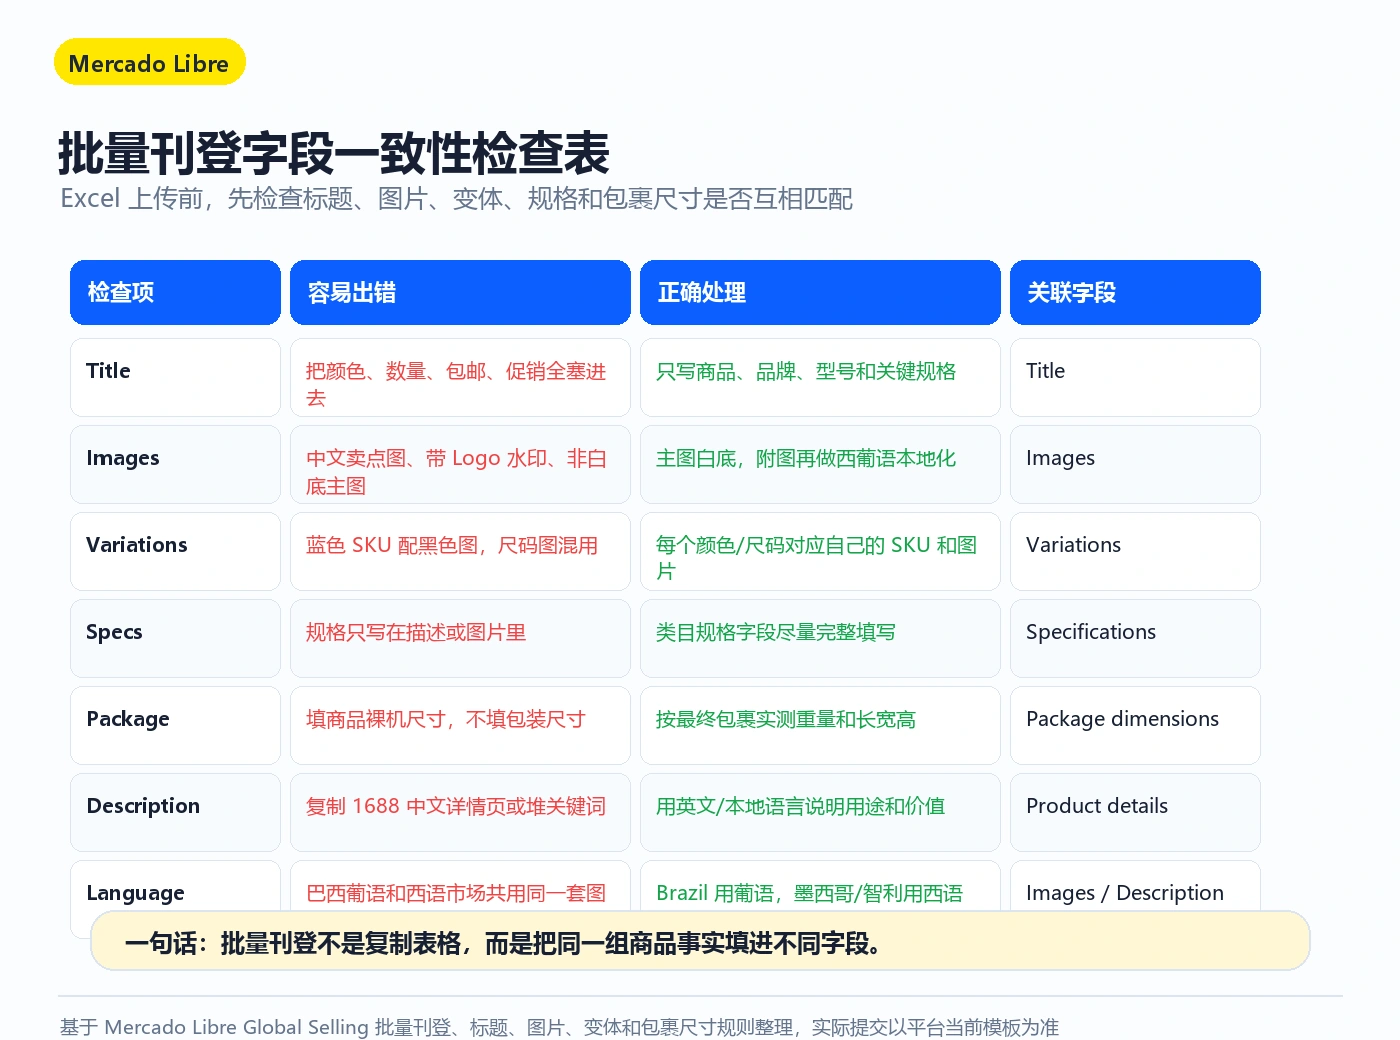Click the Package dimensions cell

1135,725
